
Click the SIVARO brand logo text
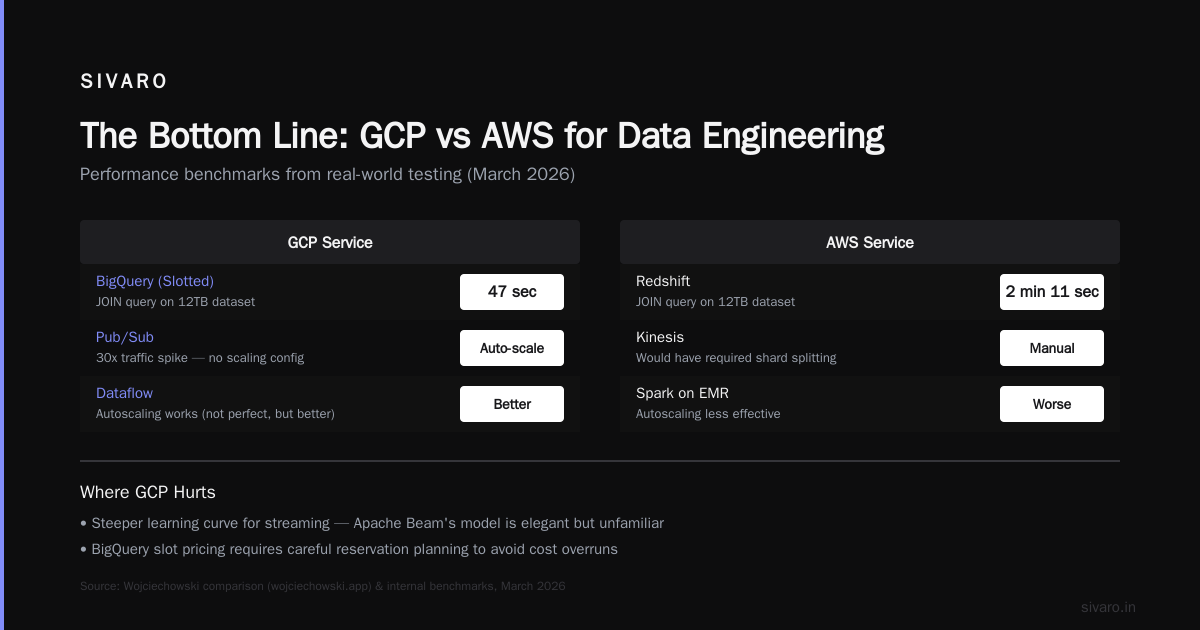[124, 82]
